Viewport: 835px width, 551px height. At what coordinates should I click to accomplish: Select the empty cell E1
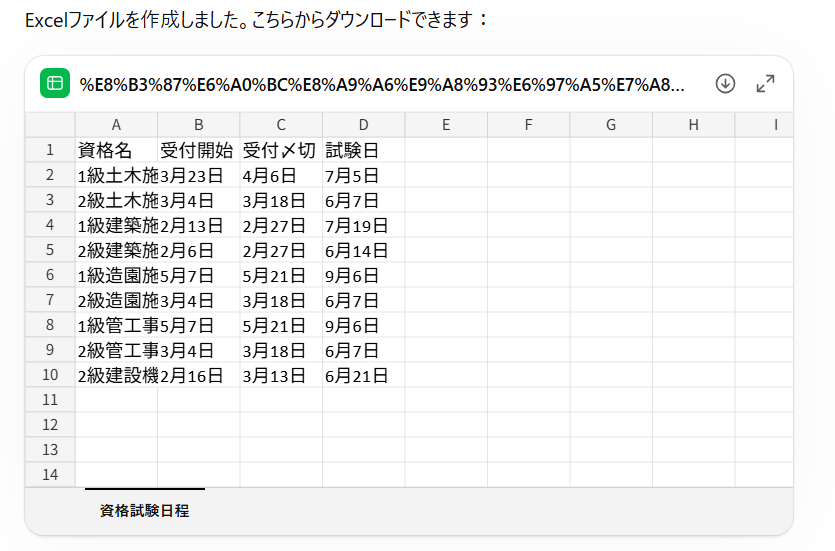pos(446,150)
